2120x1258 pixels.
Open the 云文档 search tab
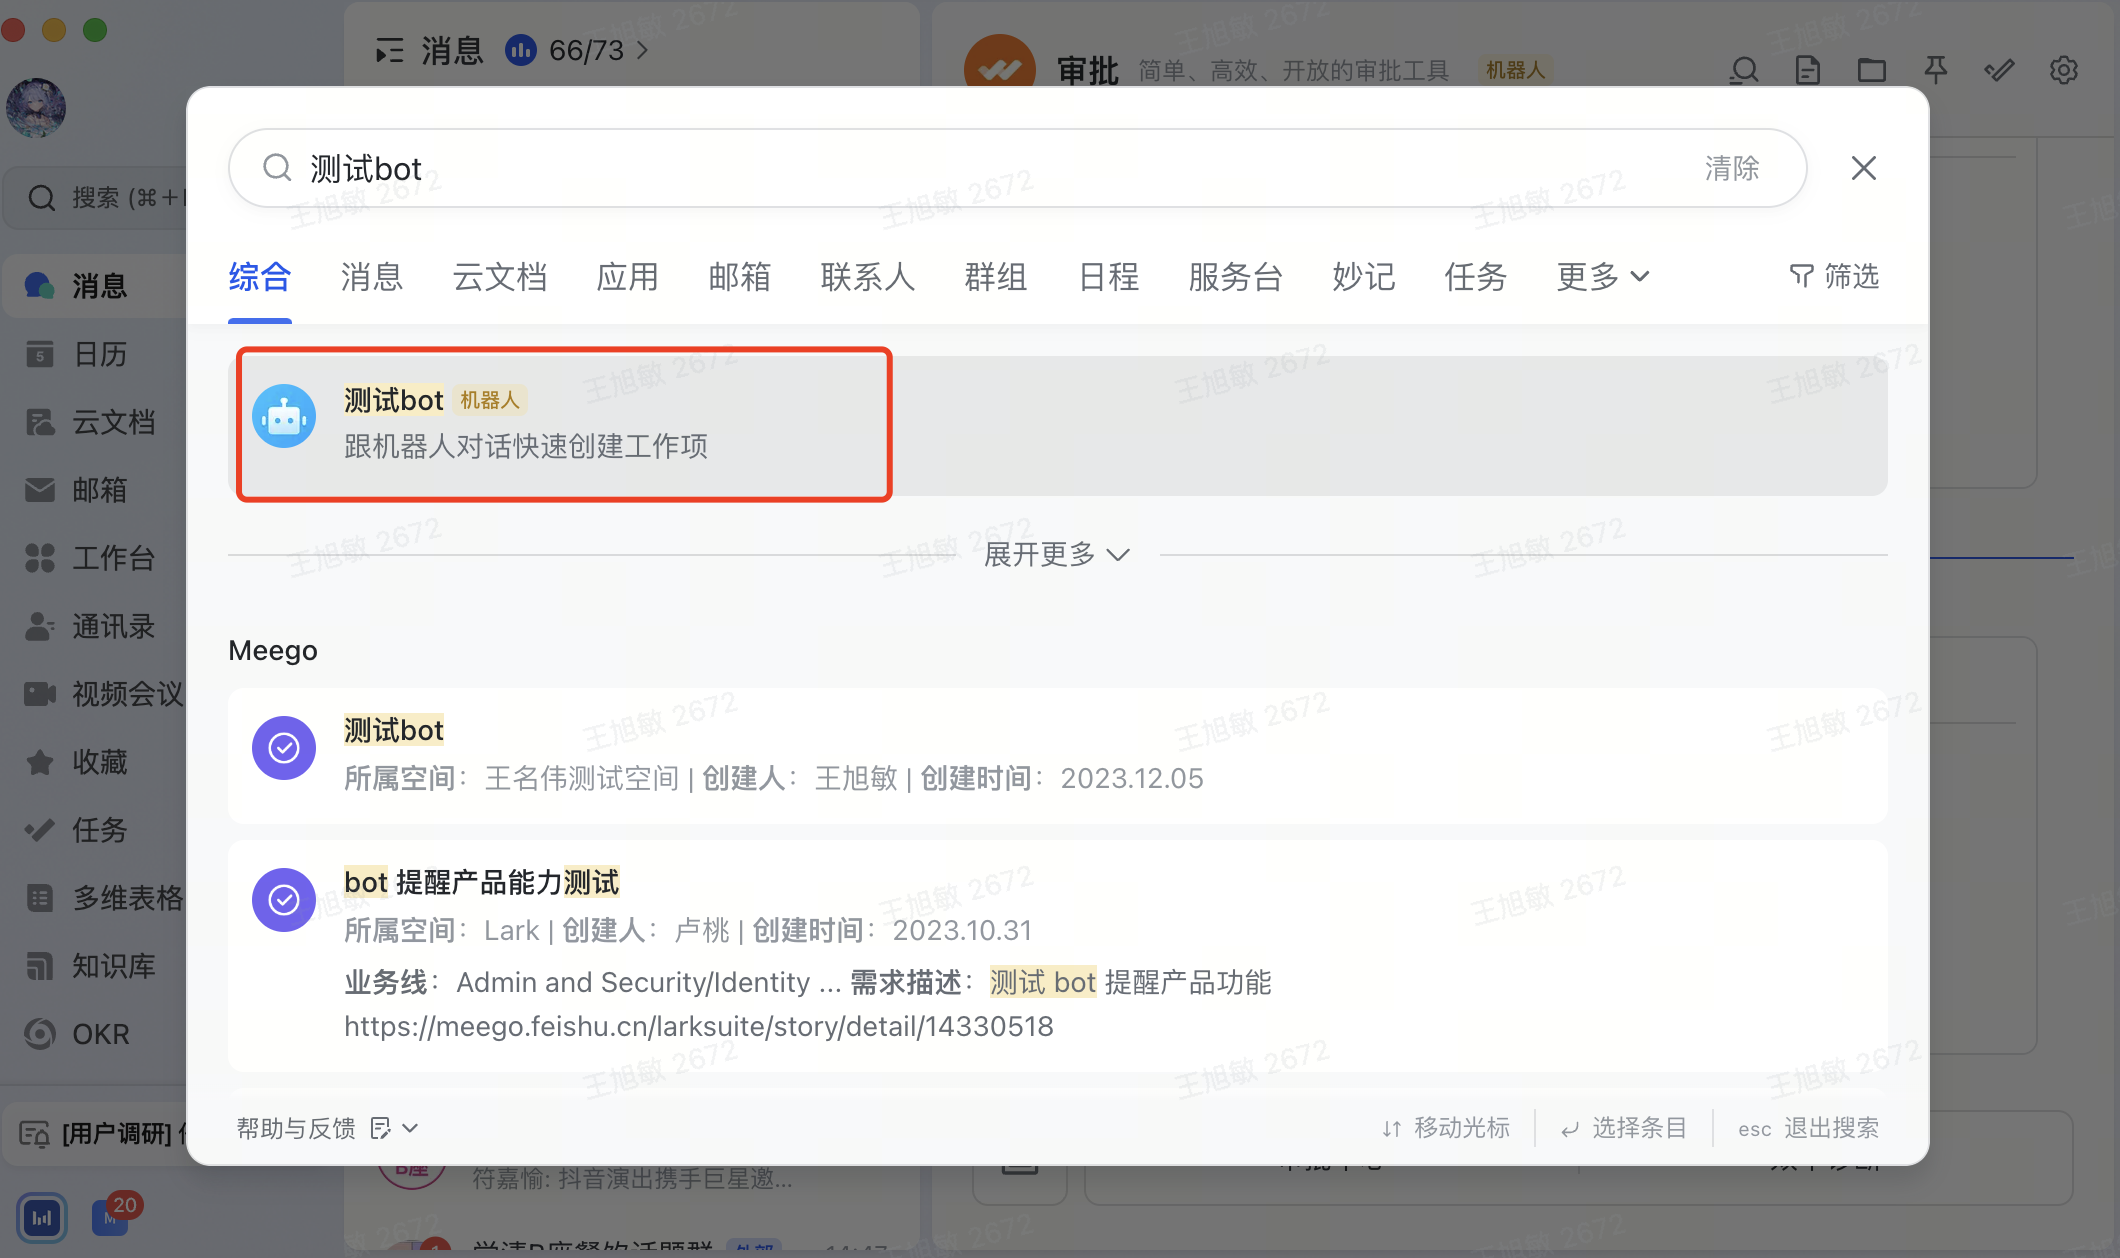pyautogui.click(x=499, y=277)
